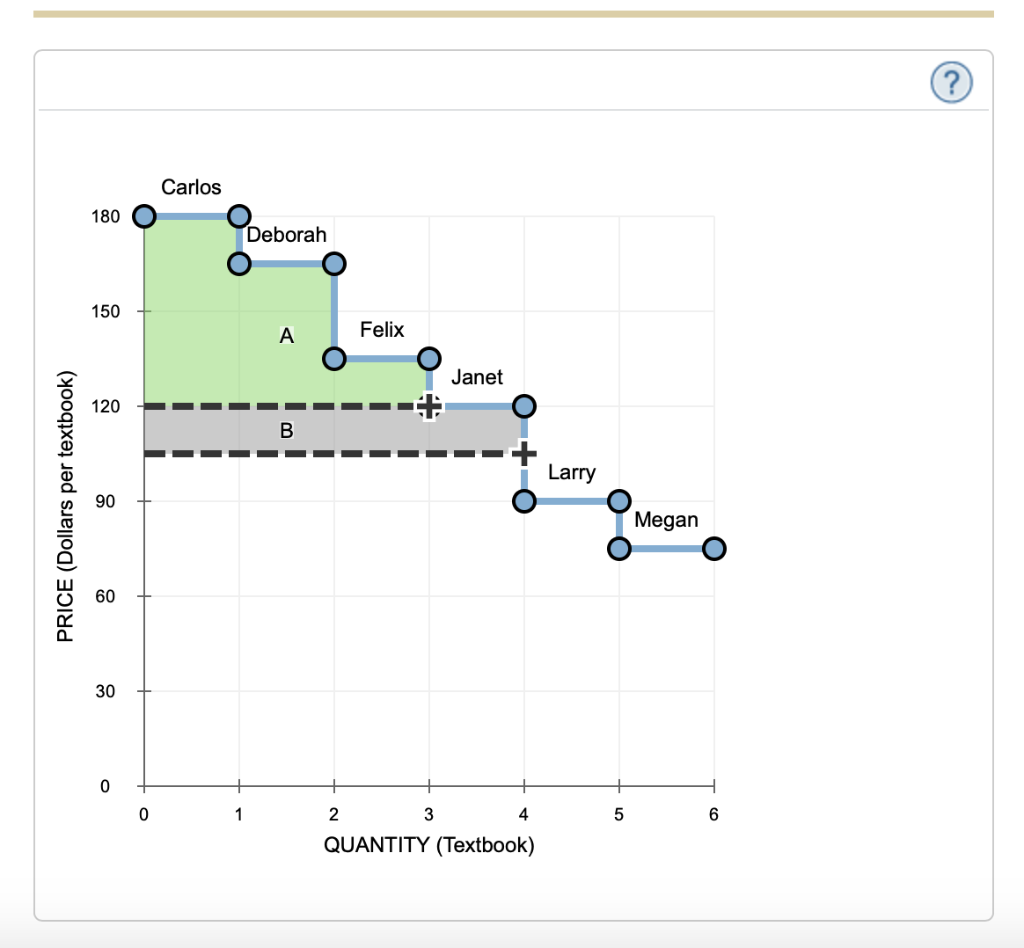Click Felix's point at price 135
The width and height of the screenshot is (1024, 948).
(333, 357)
